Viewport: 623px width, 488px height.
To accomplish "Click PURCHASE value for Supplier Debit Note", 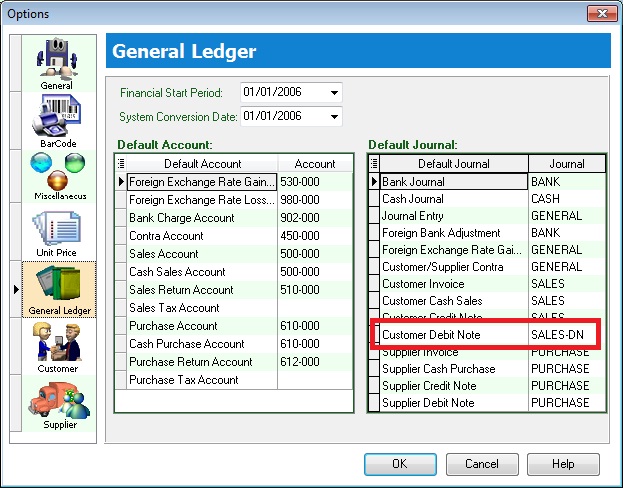I will point(560,403).
